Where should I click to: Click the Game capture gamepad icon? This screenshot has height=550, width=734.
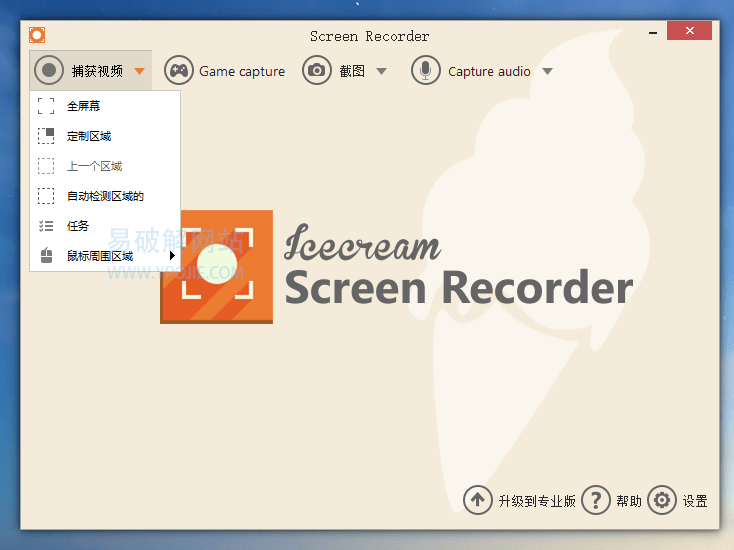179,70
